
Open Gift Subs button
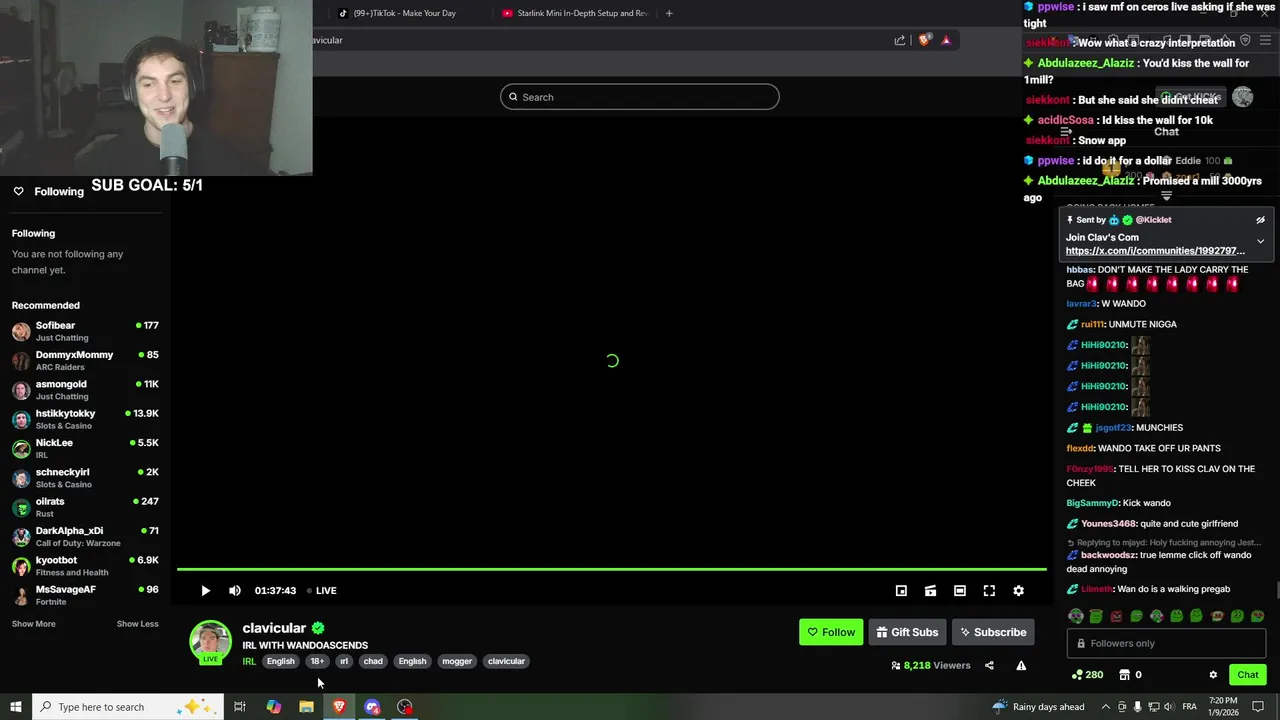click(x=907, y=632)
